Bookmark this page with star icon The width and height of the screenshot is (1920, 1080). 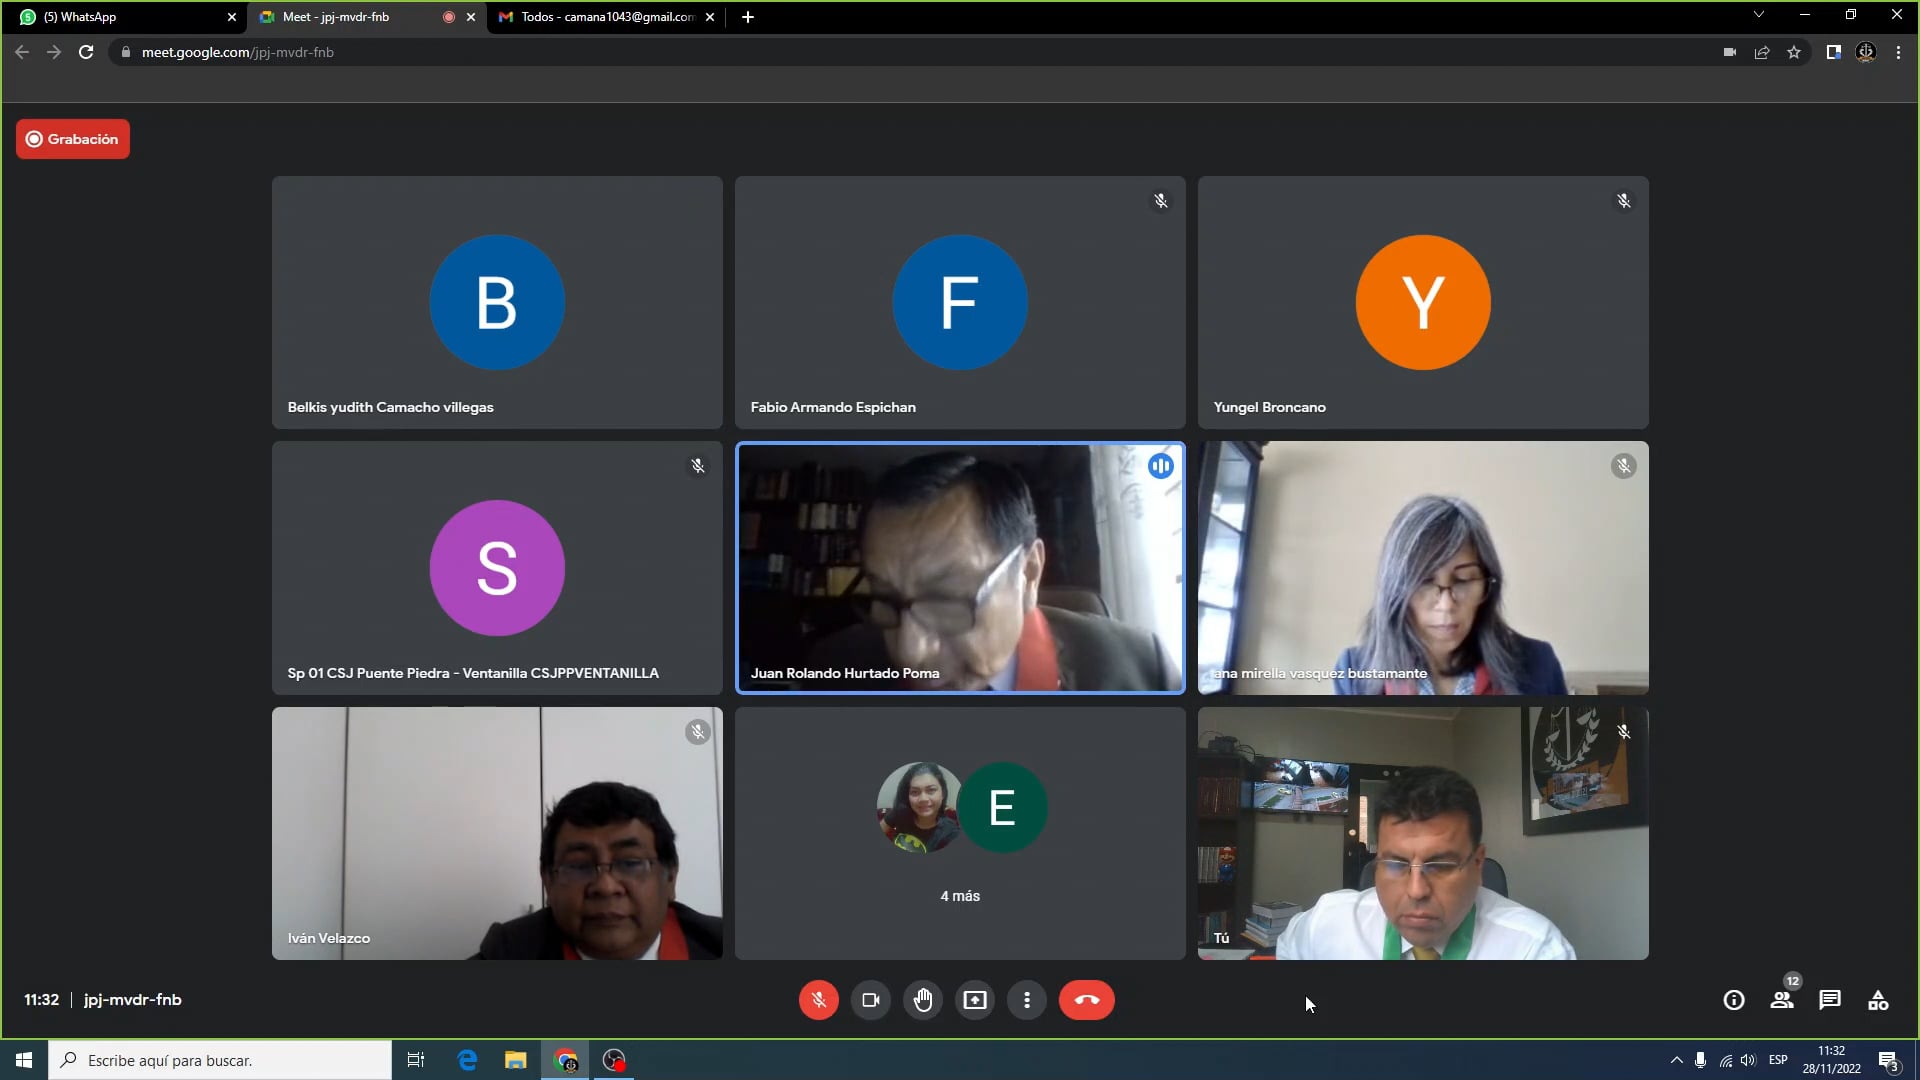(1794, 52)
